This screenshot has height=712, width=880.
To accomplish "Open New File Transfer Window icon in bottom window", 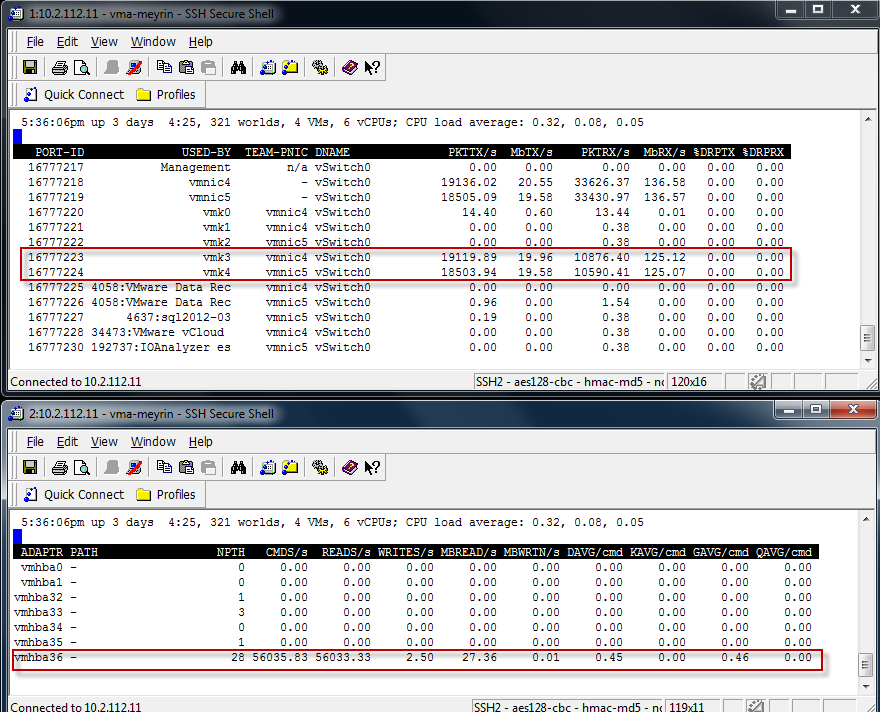I will [290, 467].
